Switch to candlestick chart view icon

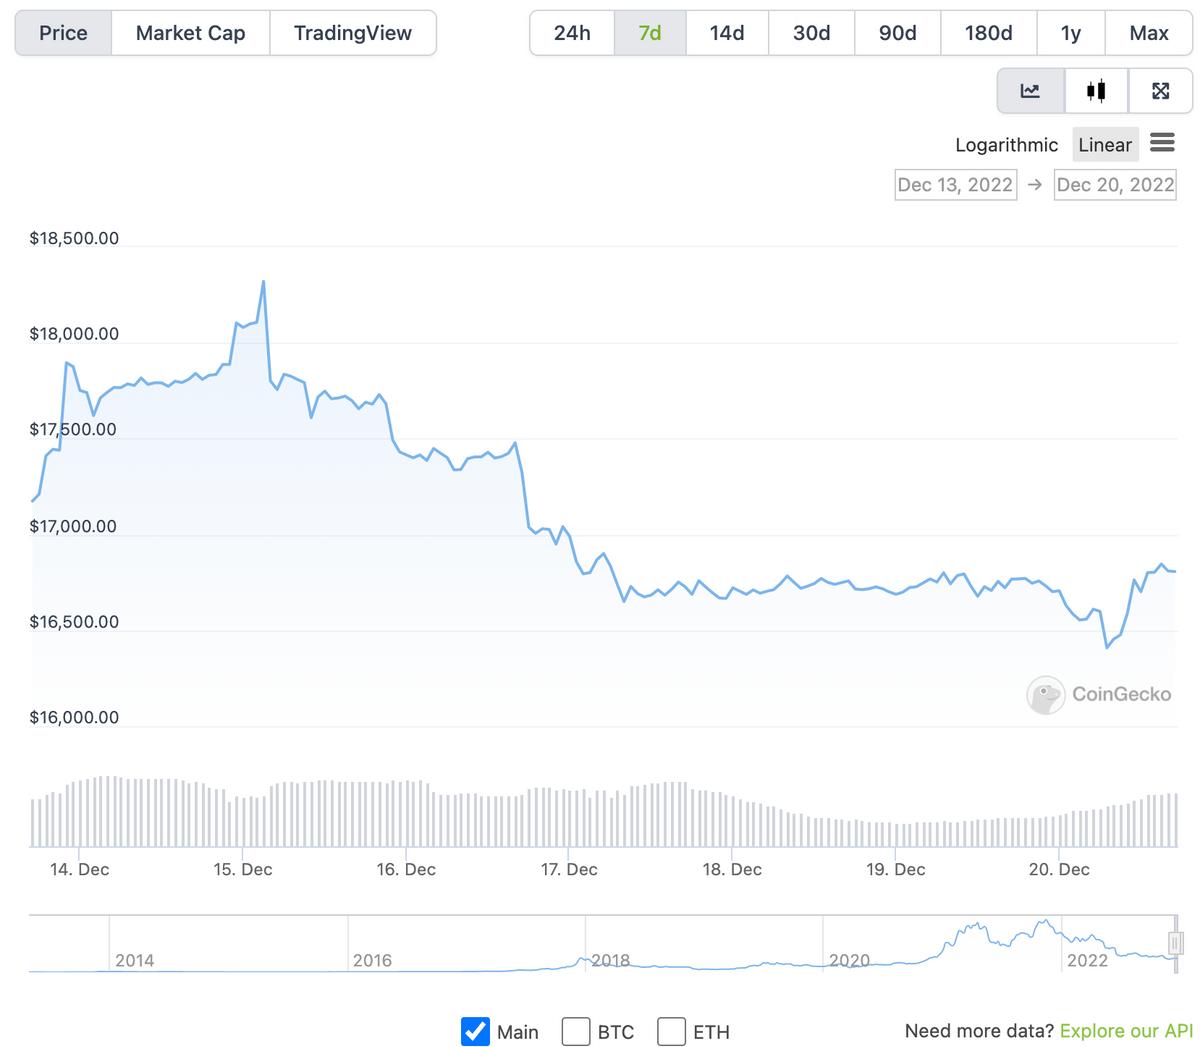tap(1096, 91)
